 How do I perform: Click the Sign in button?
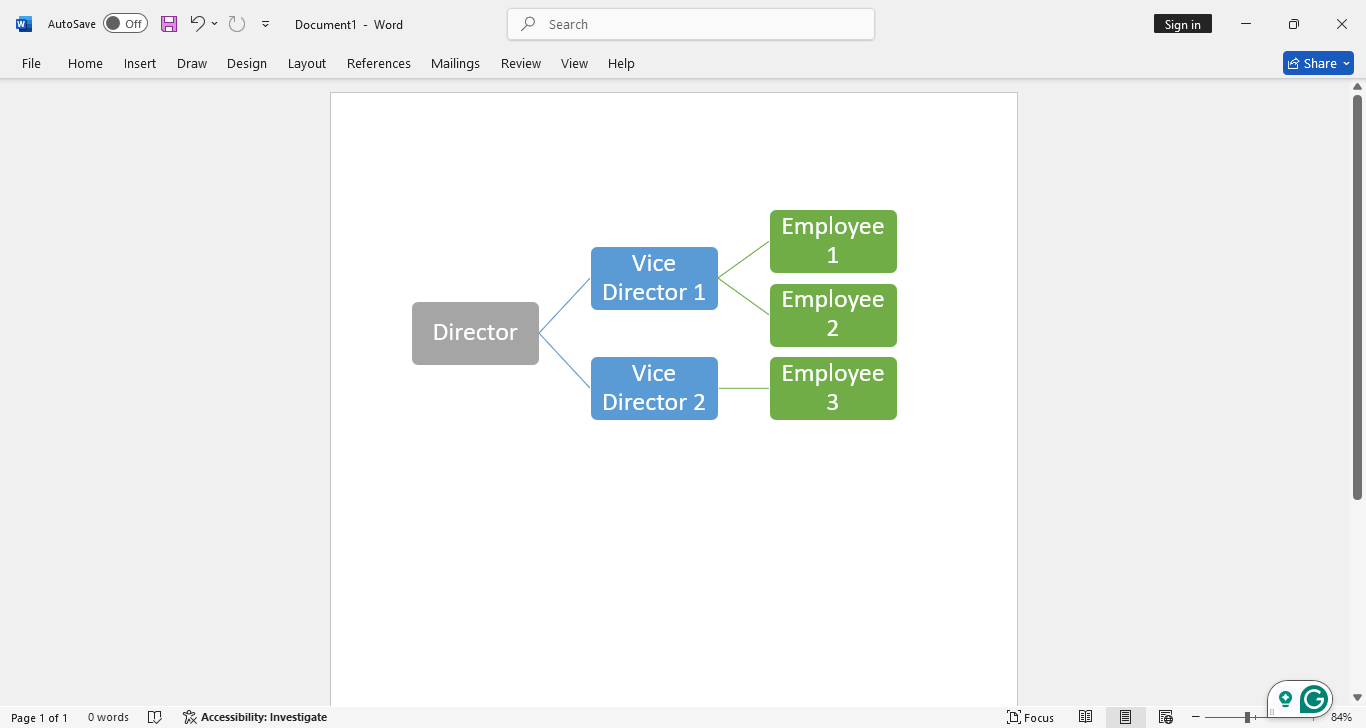coord(1182,23)
